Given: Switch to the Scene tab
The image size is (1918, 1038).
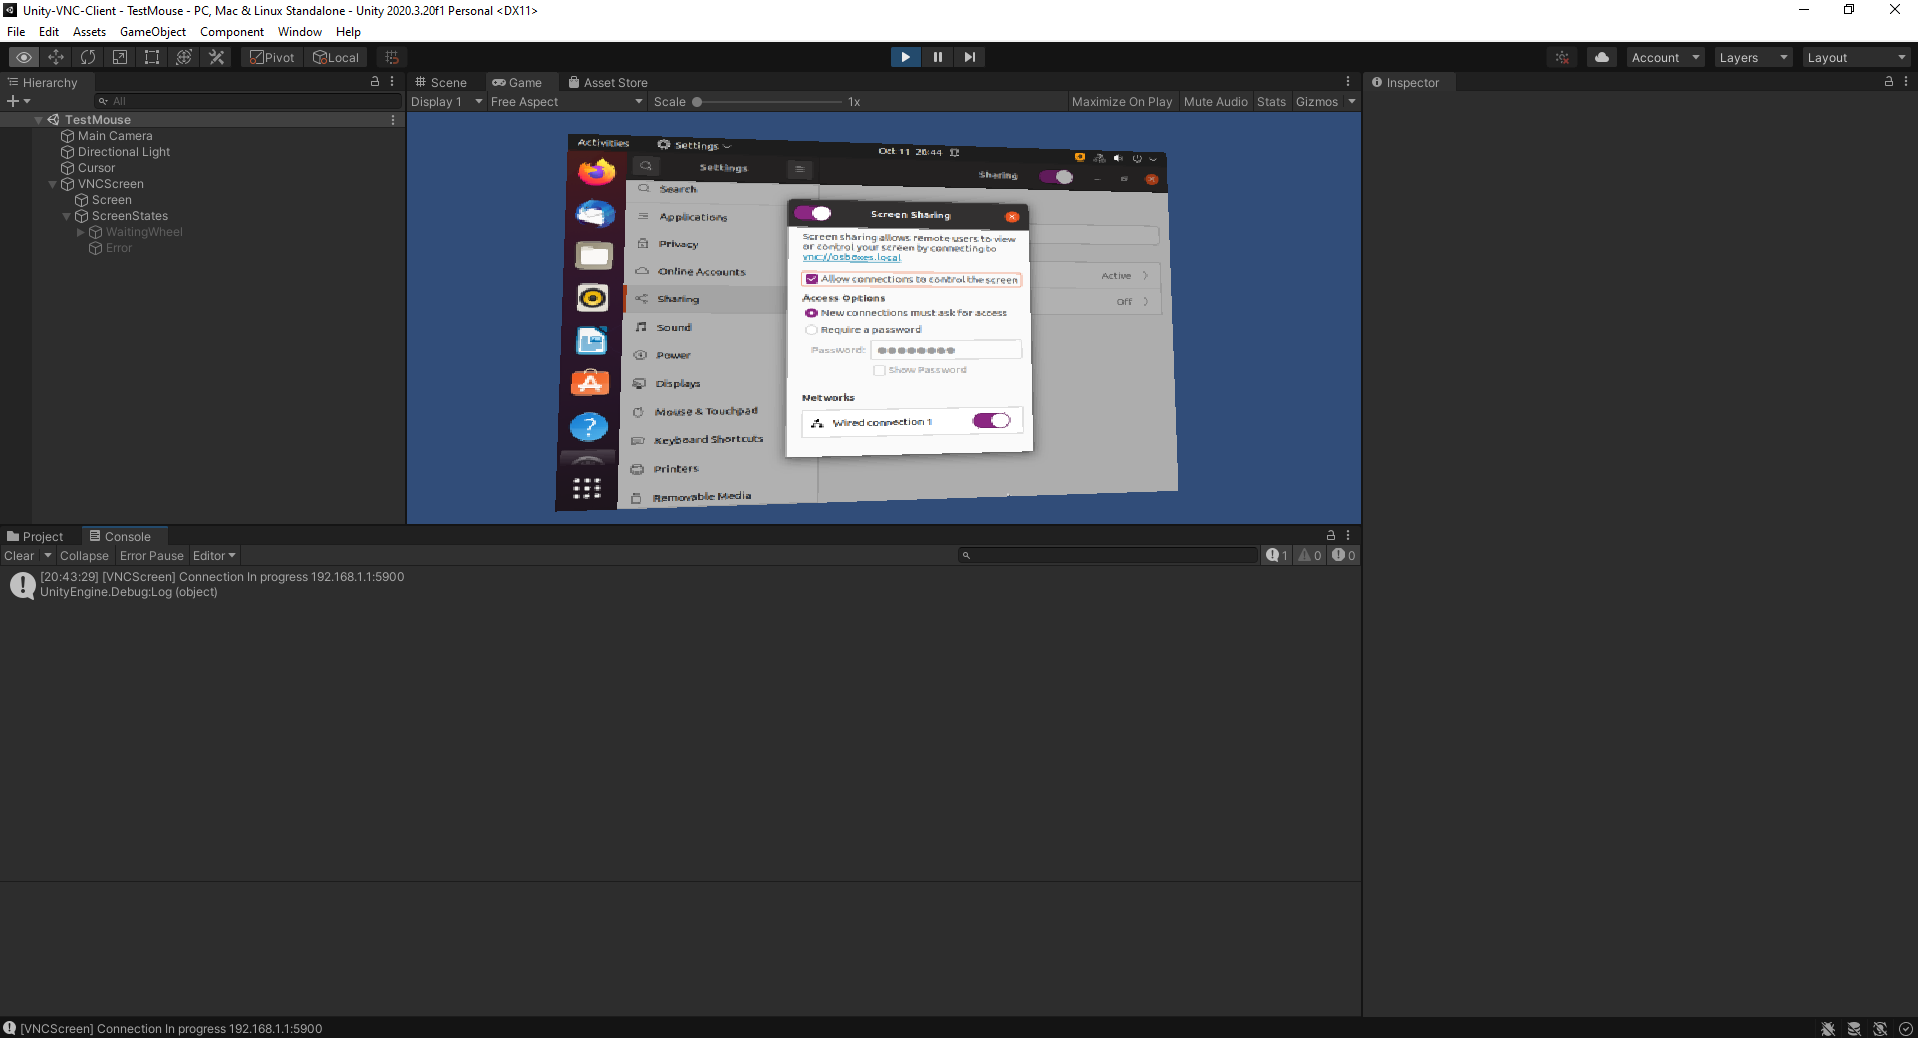Looking at the screenshot, I should (441, 82).
